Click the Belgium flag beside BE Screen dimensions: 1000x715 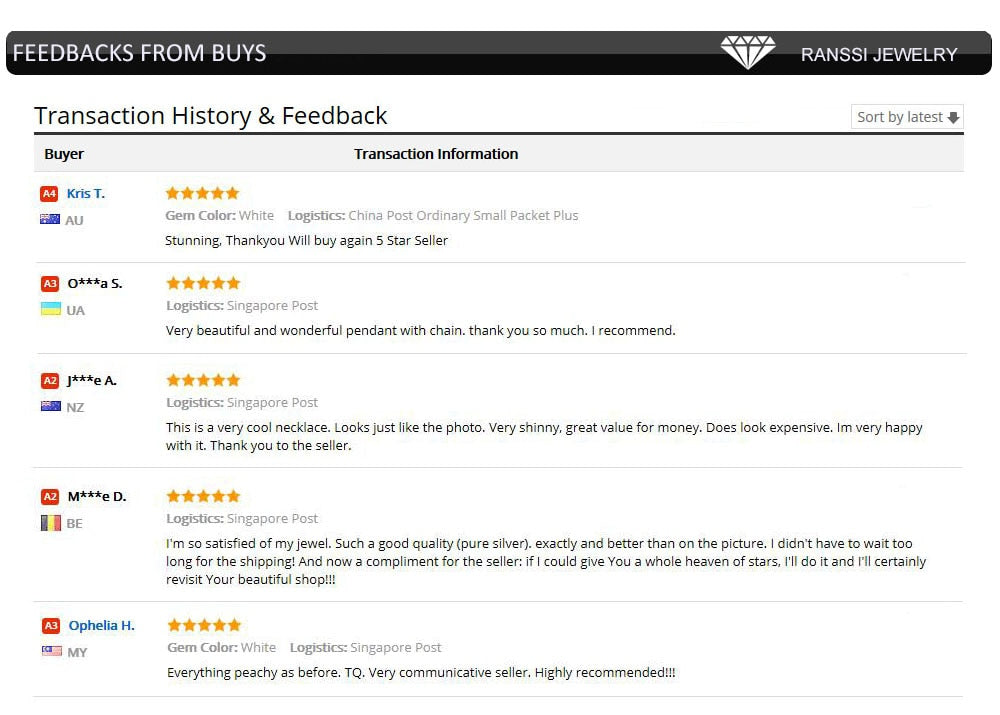pos(50,522)
